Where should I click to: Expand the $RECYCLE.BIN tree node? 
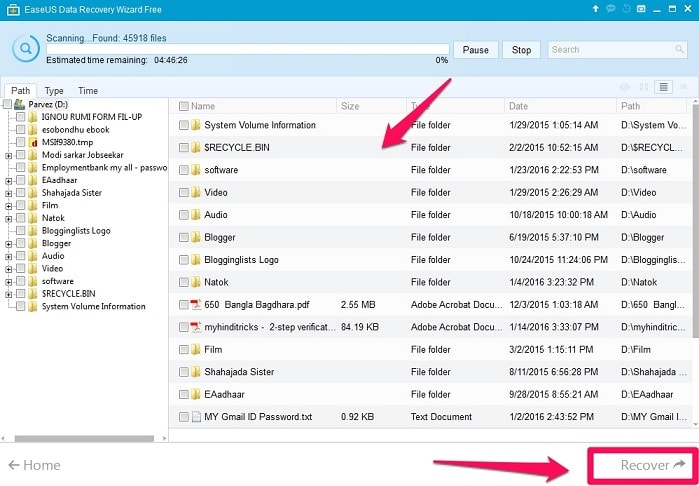point(8,294)
